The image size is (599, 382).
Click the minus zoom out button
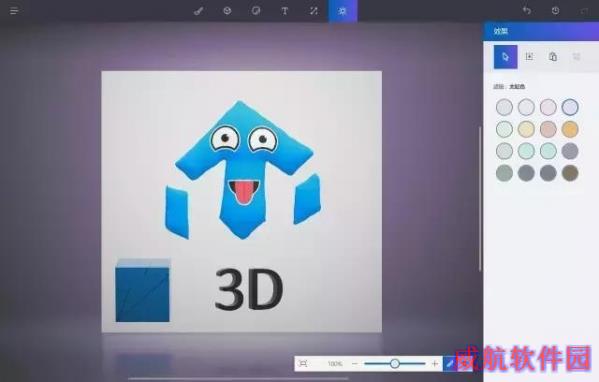click(x=355, y=363)
